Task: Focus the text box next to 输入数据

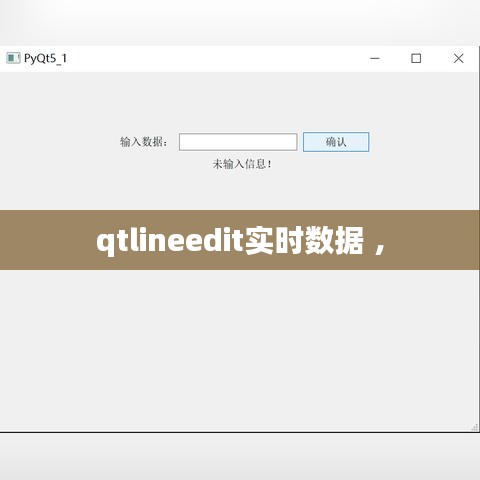Action: pyautogui.click(x=238, y=142)
